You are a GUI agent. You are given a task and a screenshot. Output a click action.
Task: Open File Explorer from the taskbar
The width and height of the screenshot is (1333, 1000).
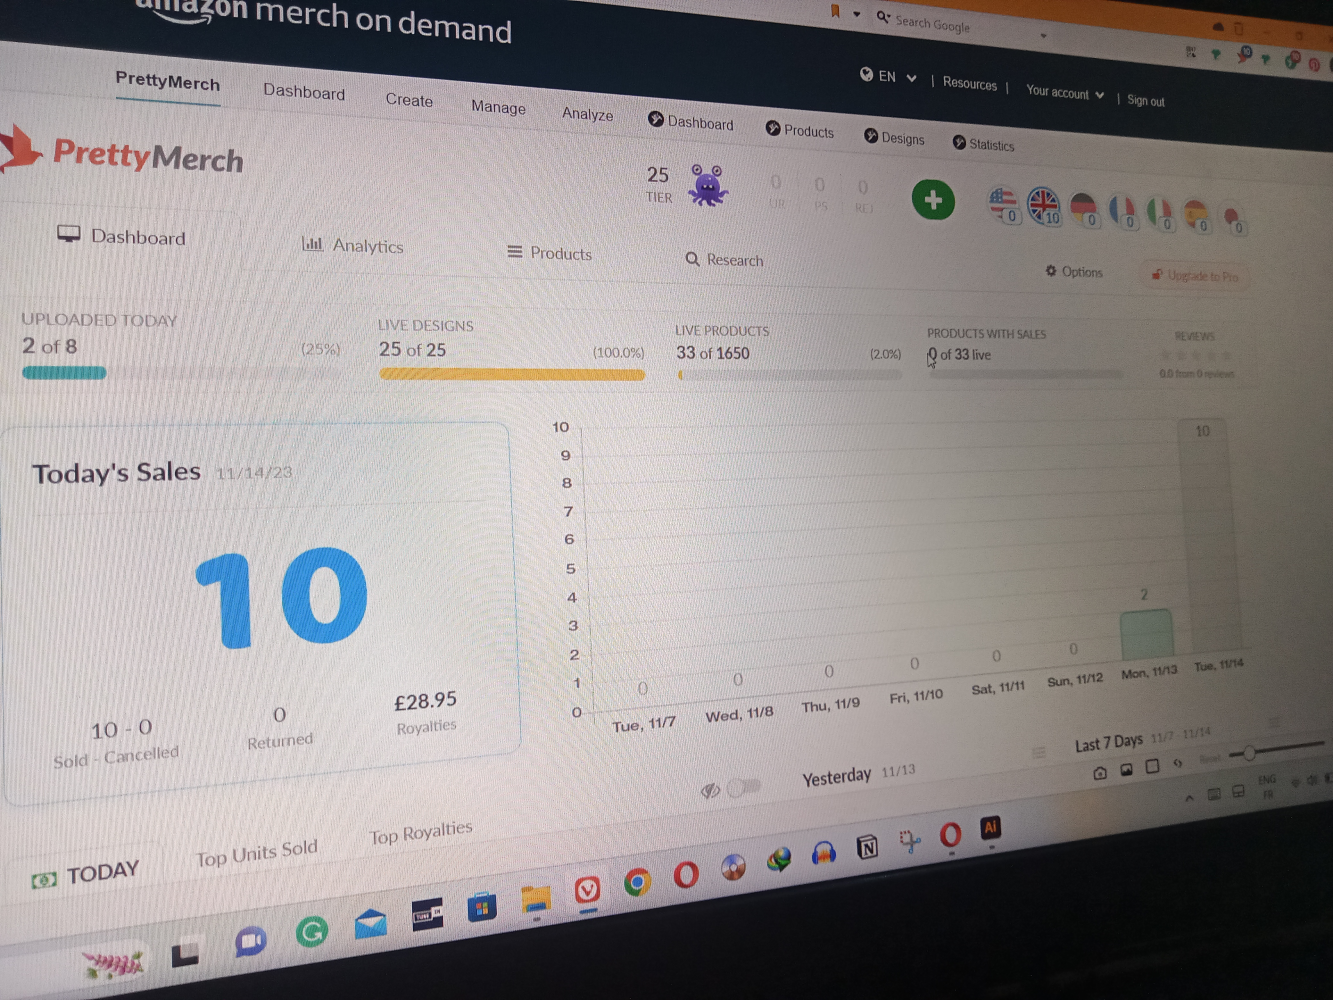[537, 900]
